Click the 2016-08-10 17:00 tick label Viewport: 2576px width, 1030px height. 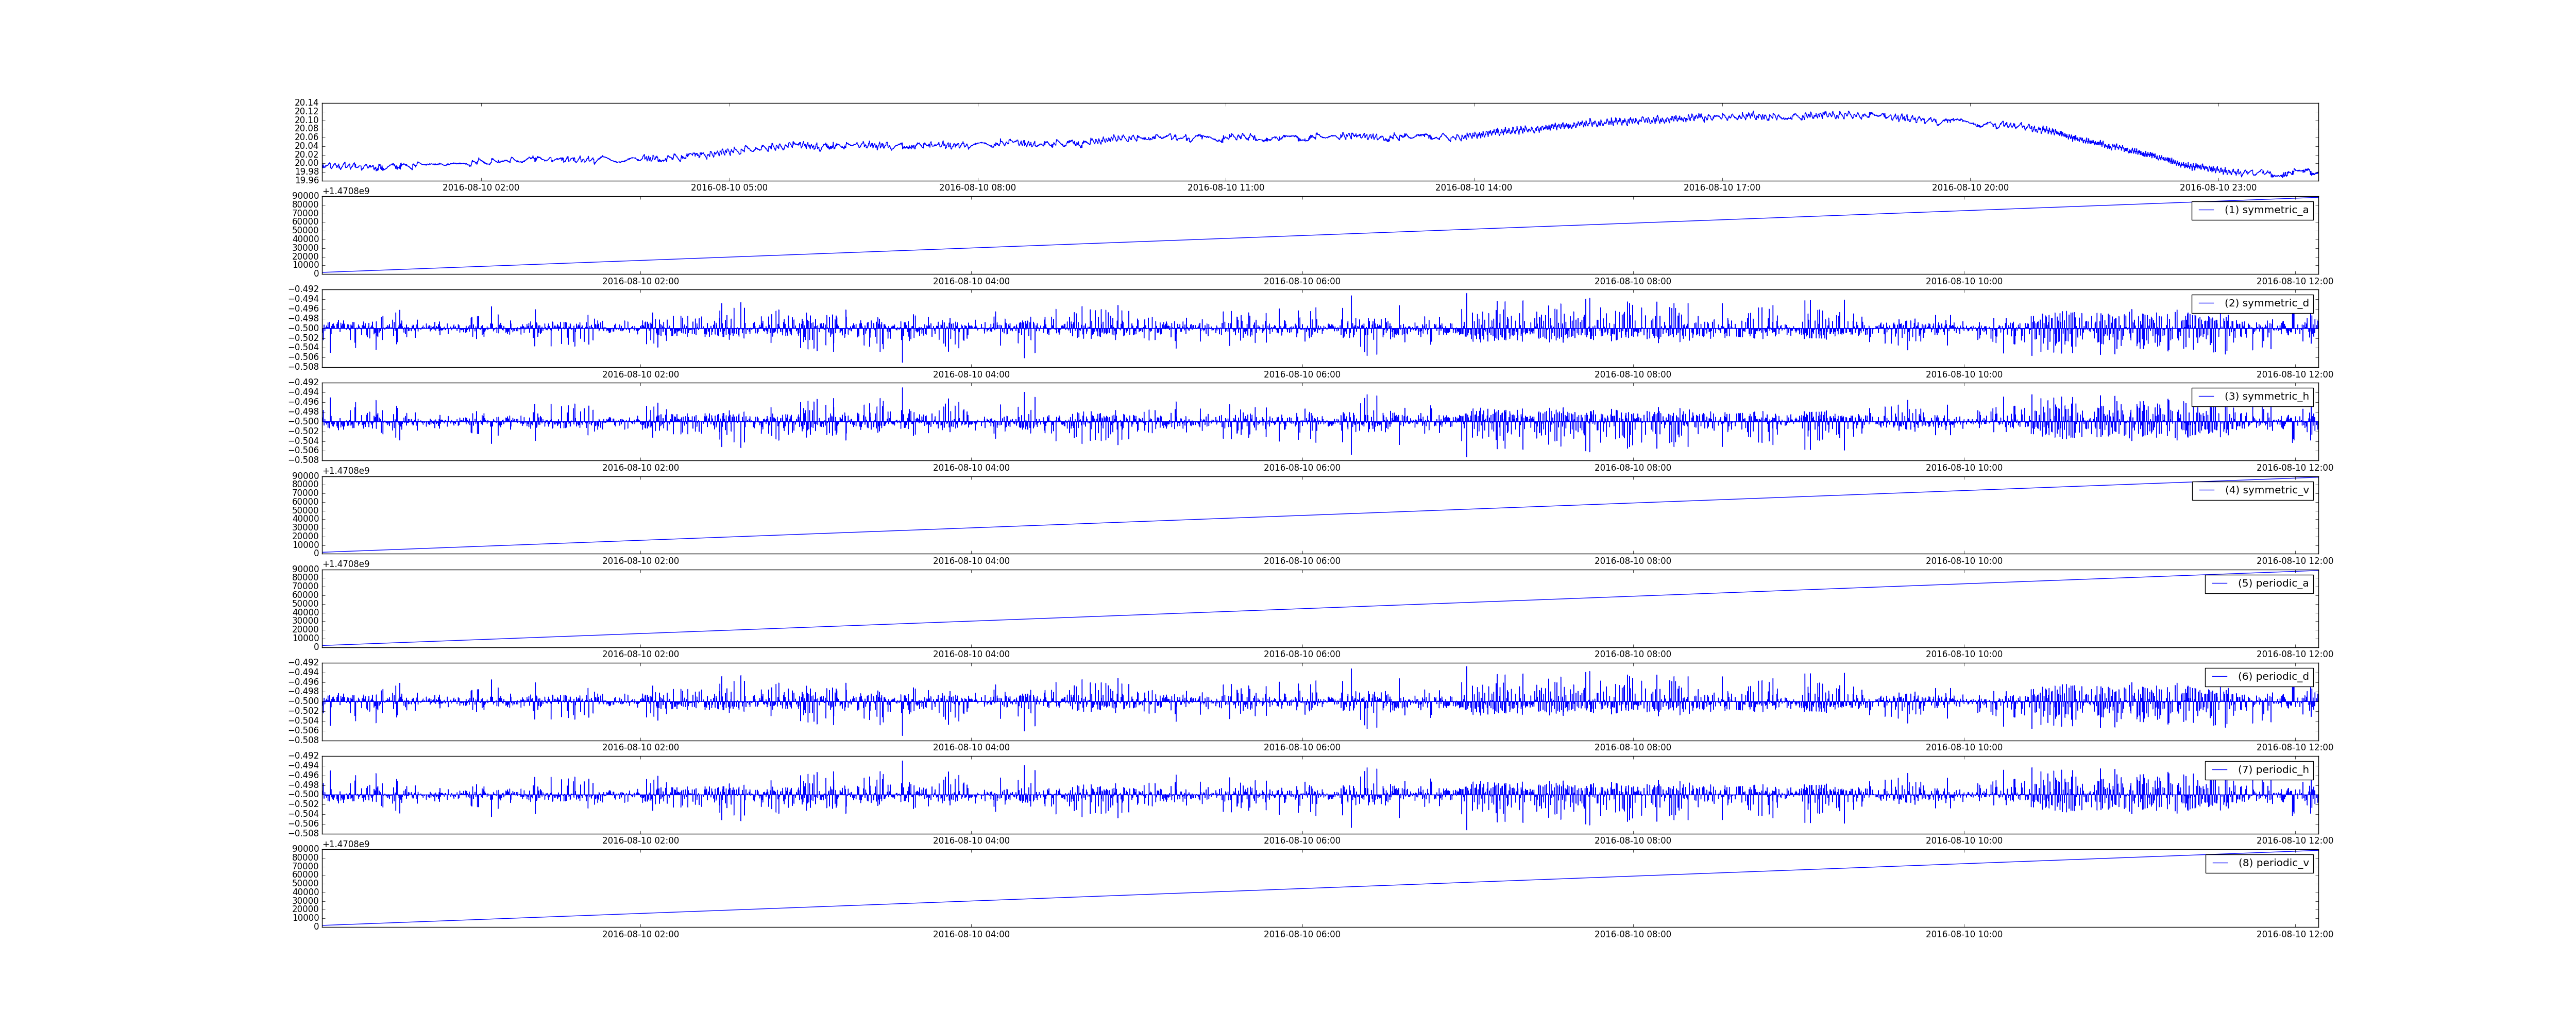tap(1721, 188)
